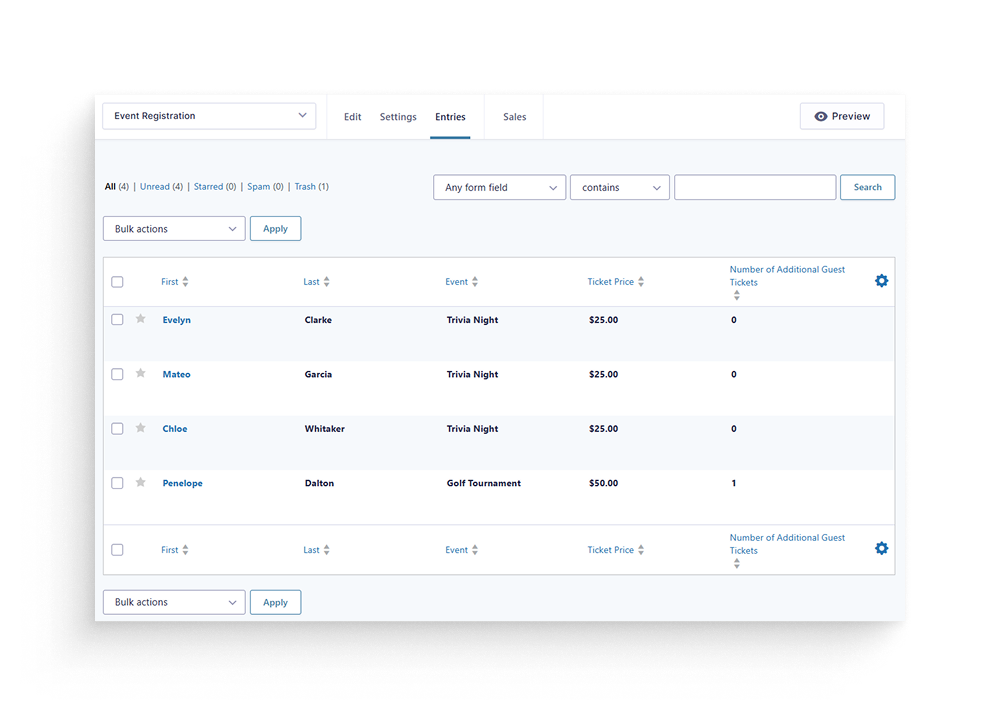The height and width of the screenshot is (725, 1001).
Task: Select the Penelope entry checkbox
Action: click(x=117, y=483)
